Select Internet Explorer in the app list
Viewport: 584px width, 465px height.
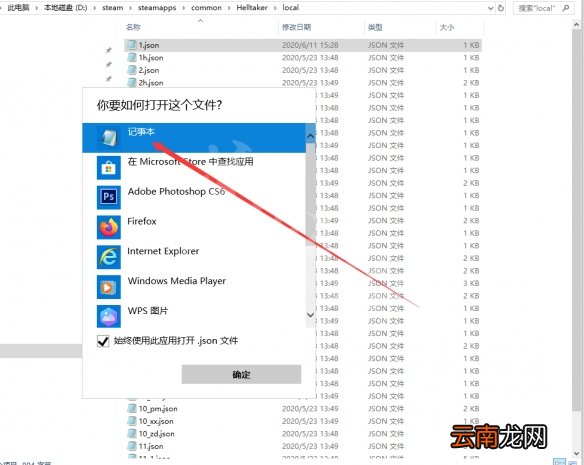[194, 257]
